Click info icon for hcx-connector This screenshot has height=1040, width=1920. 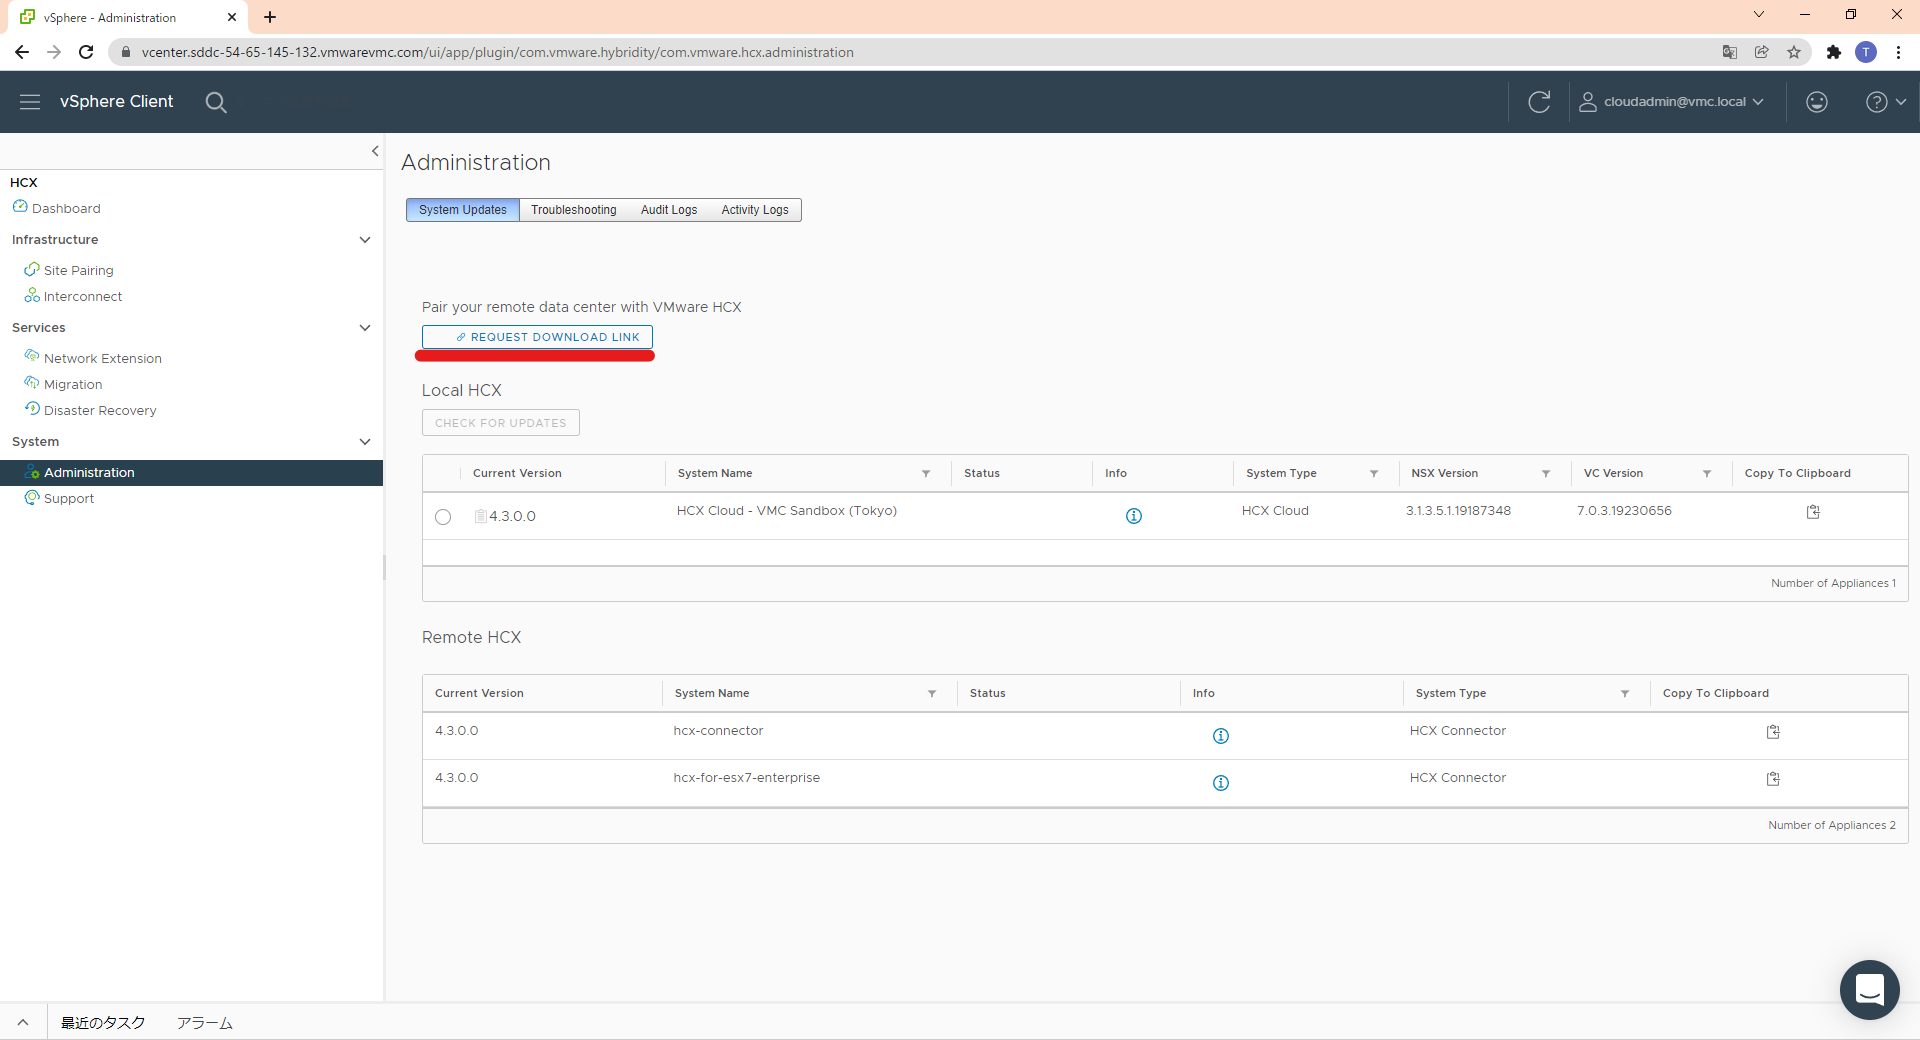(x=1221, y=736)
